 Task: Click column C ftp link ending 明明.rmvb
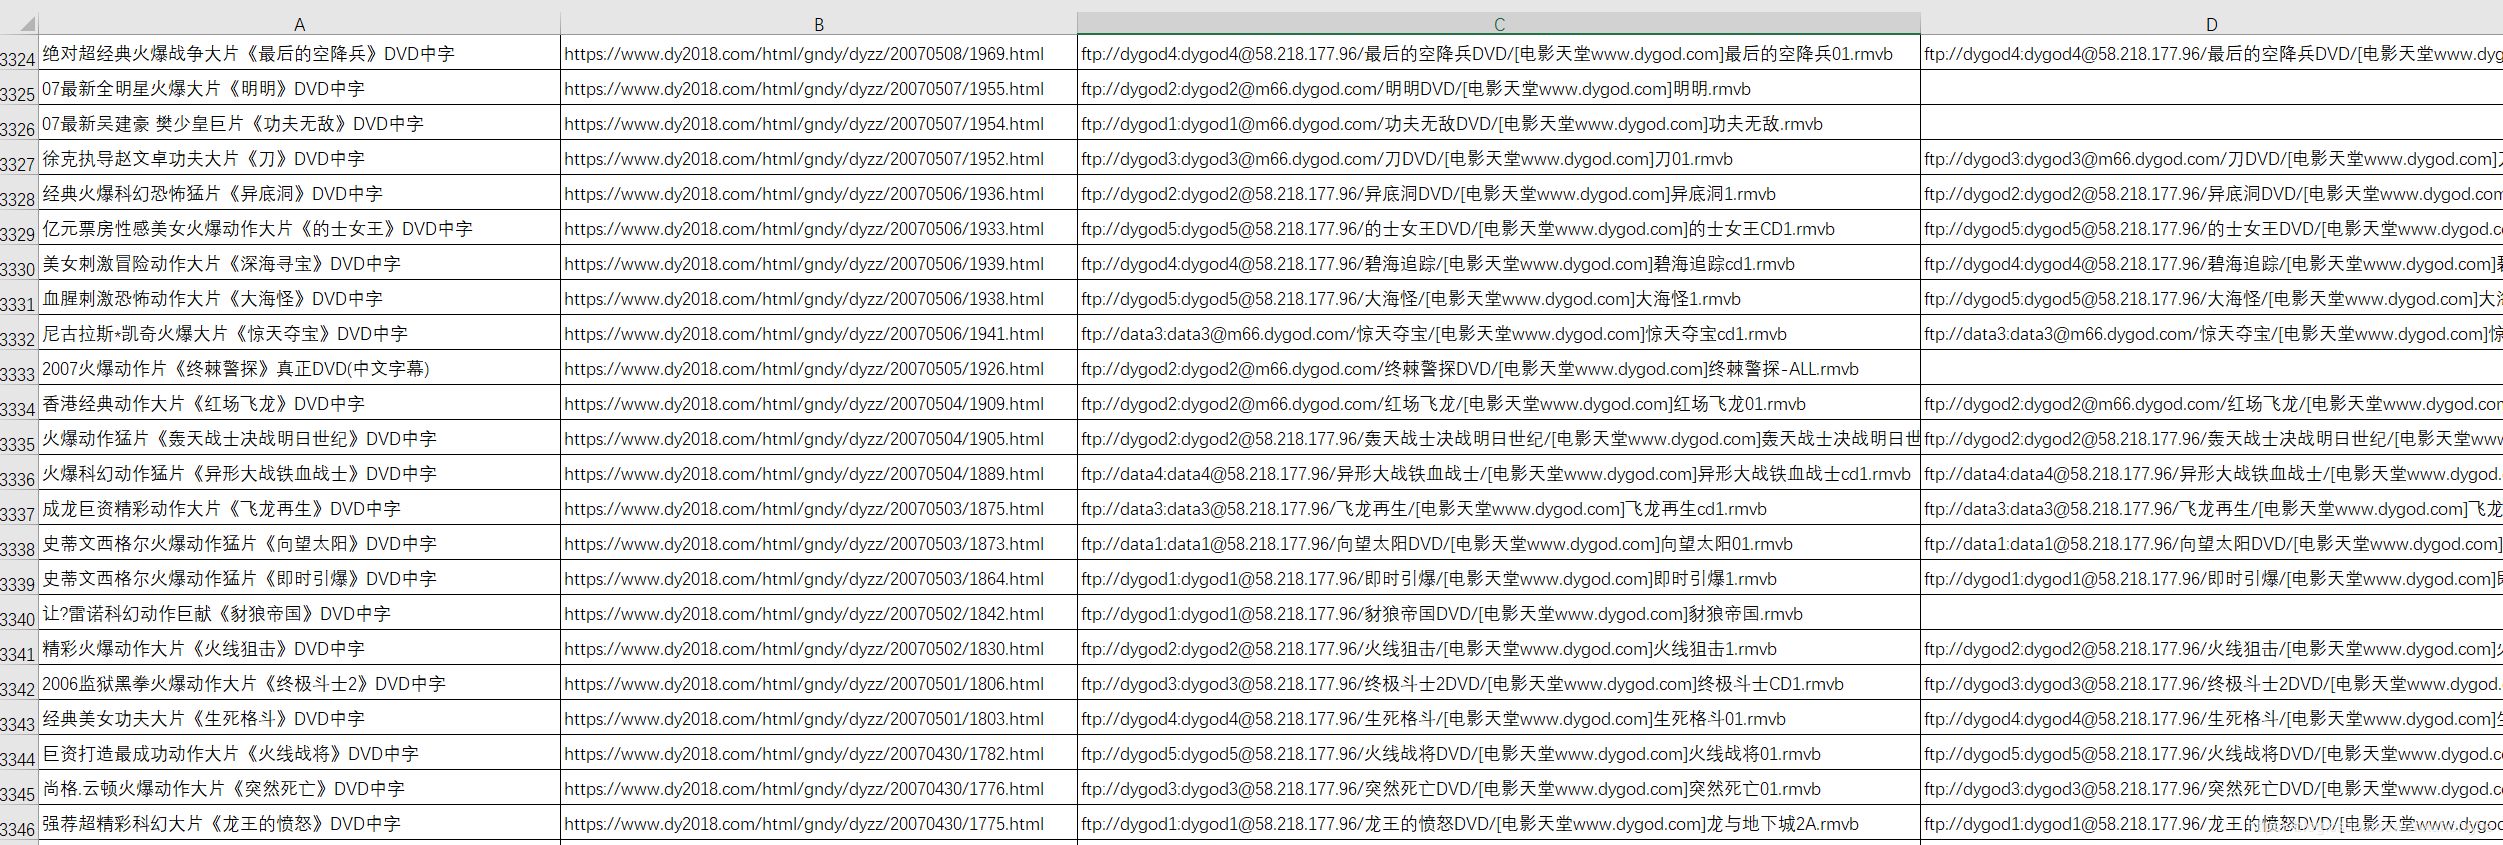(1416, 89)
